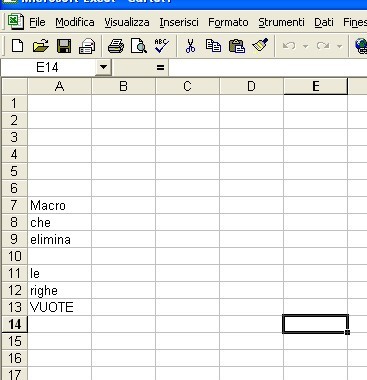Run ABC spell check
Screen dimensions: 367x380
tap(162, 46)
